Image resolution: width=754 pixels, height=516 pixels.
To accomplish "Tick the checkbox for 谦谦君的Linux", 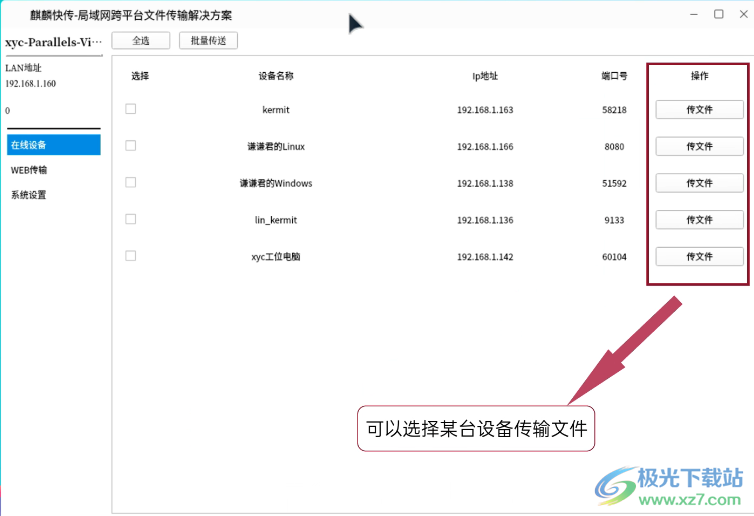I will point(130,146).
